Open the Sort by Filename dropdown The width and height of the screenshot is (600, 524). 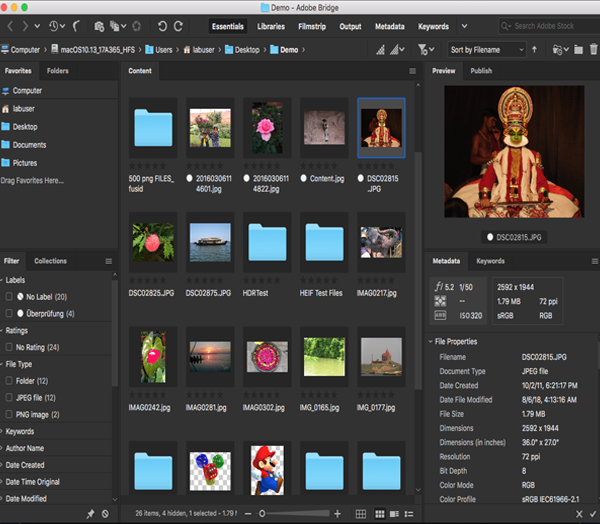[486, 49]
